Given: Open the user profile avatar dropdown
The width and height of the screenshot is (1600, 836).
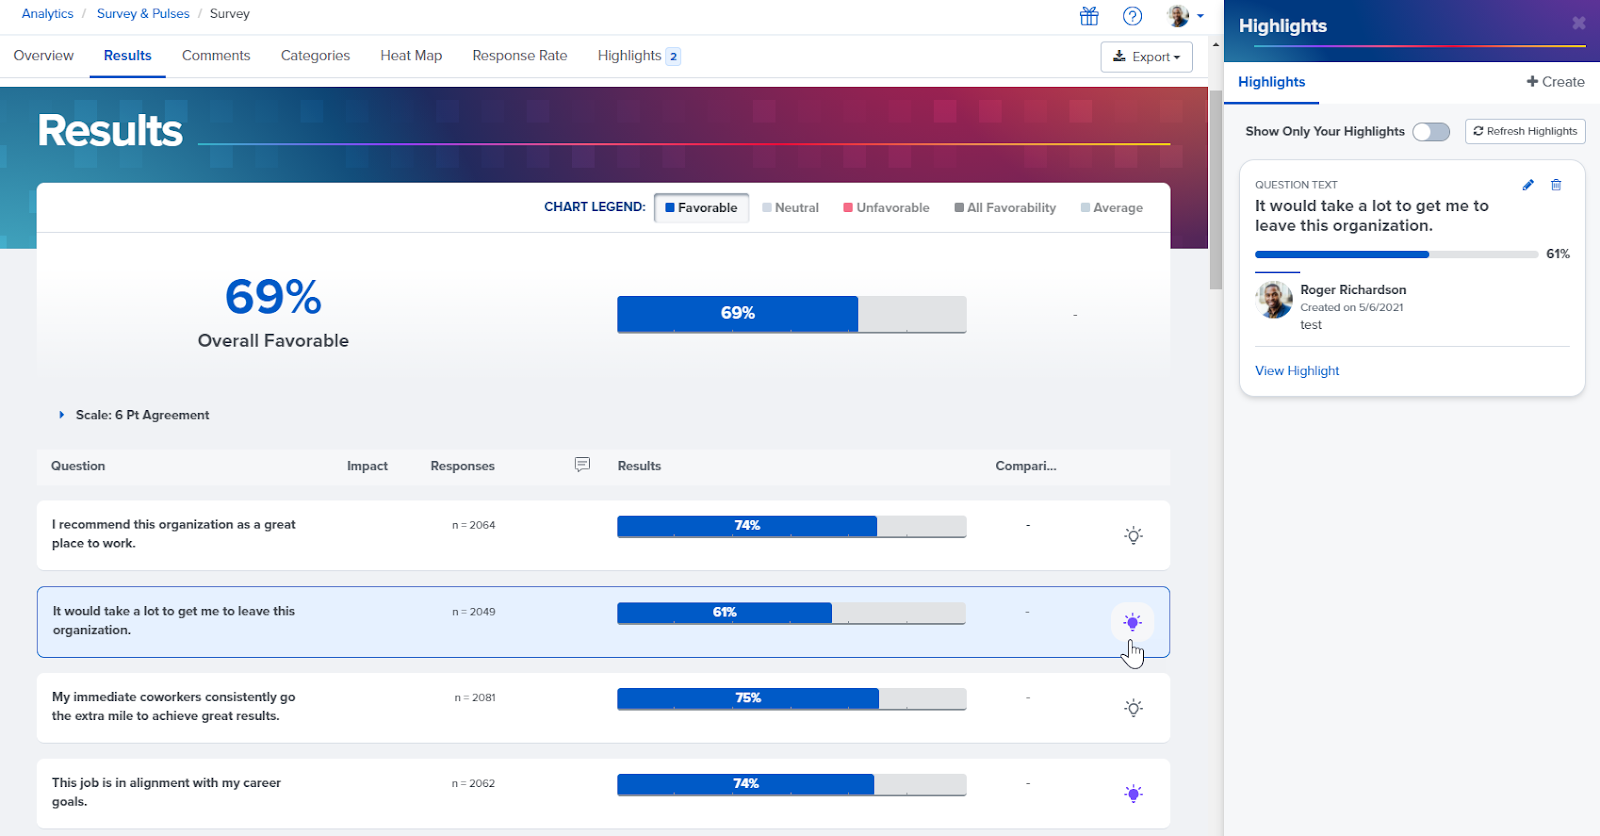Looking at the screenshot, I should pyautogui.click(x=1185, y=16).
